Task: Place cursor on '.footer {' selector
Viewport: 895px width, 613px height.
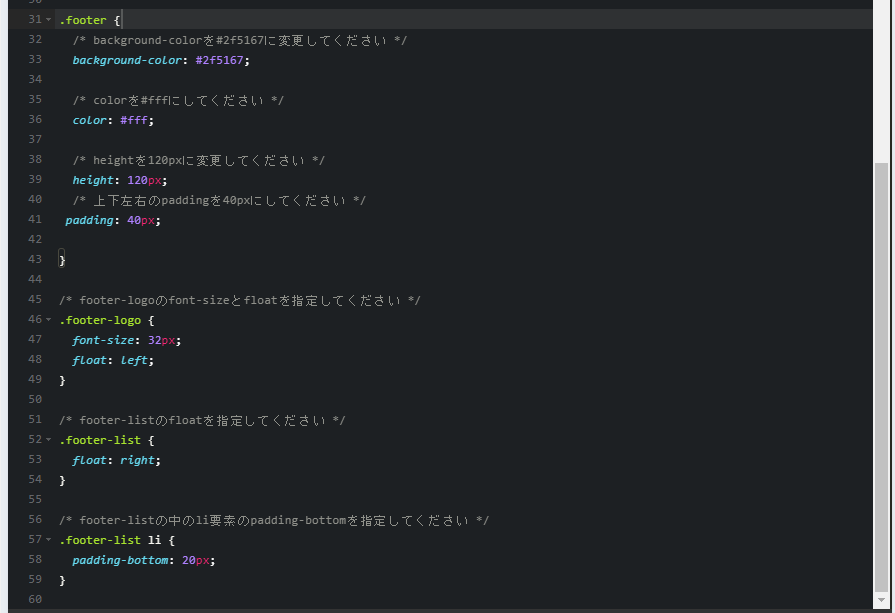Action: coord(90,20)
